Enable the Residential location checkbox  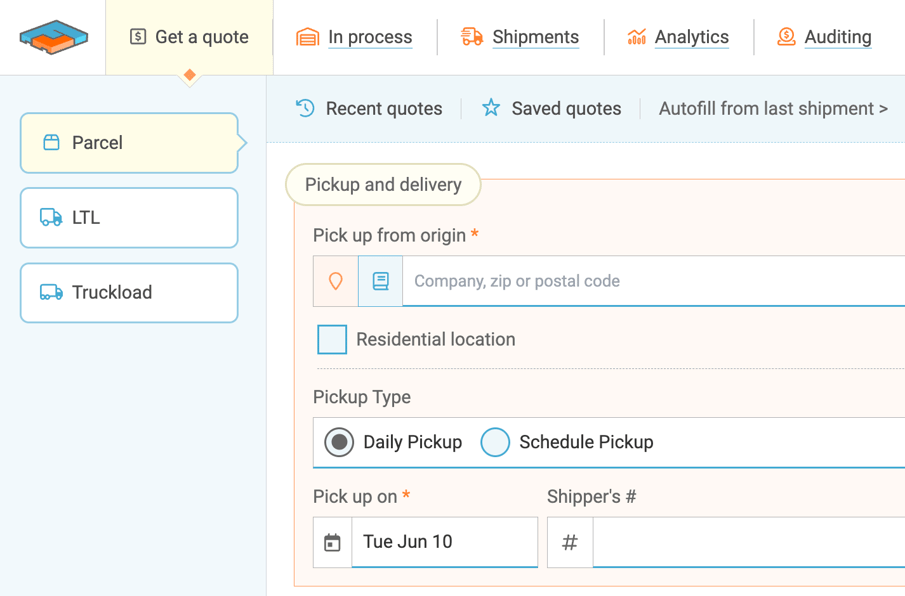331,339
